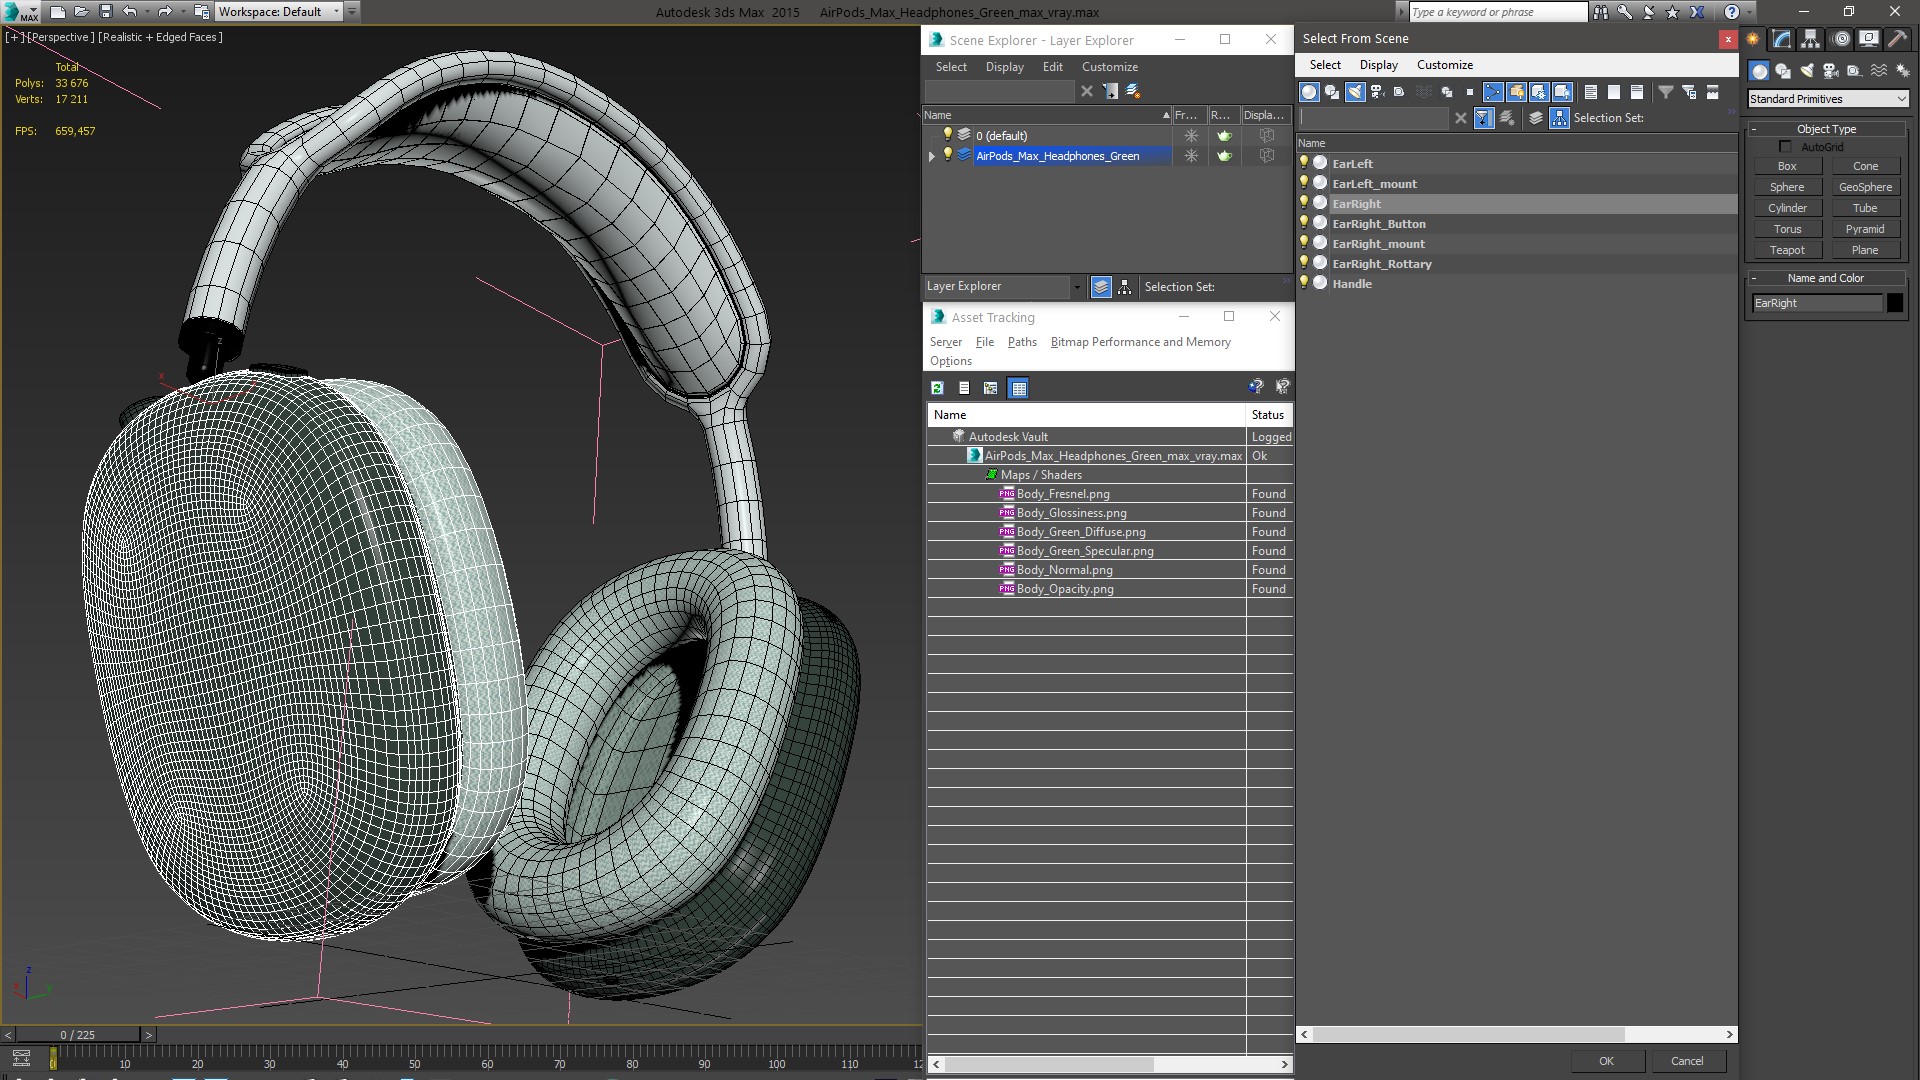Open the undo history dropdown arrow
1920x1080 pixels.
pos(146,12)
